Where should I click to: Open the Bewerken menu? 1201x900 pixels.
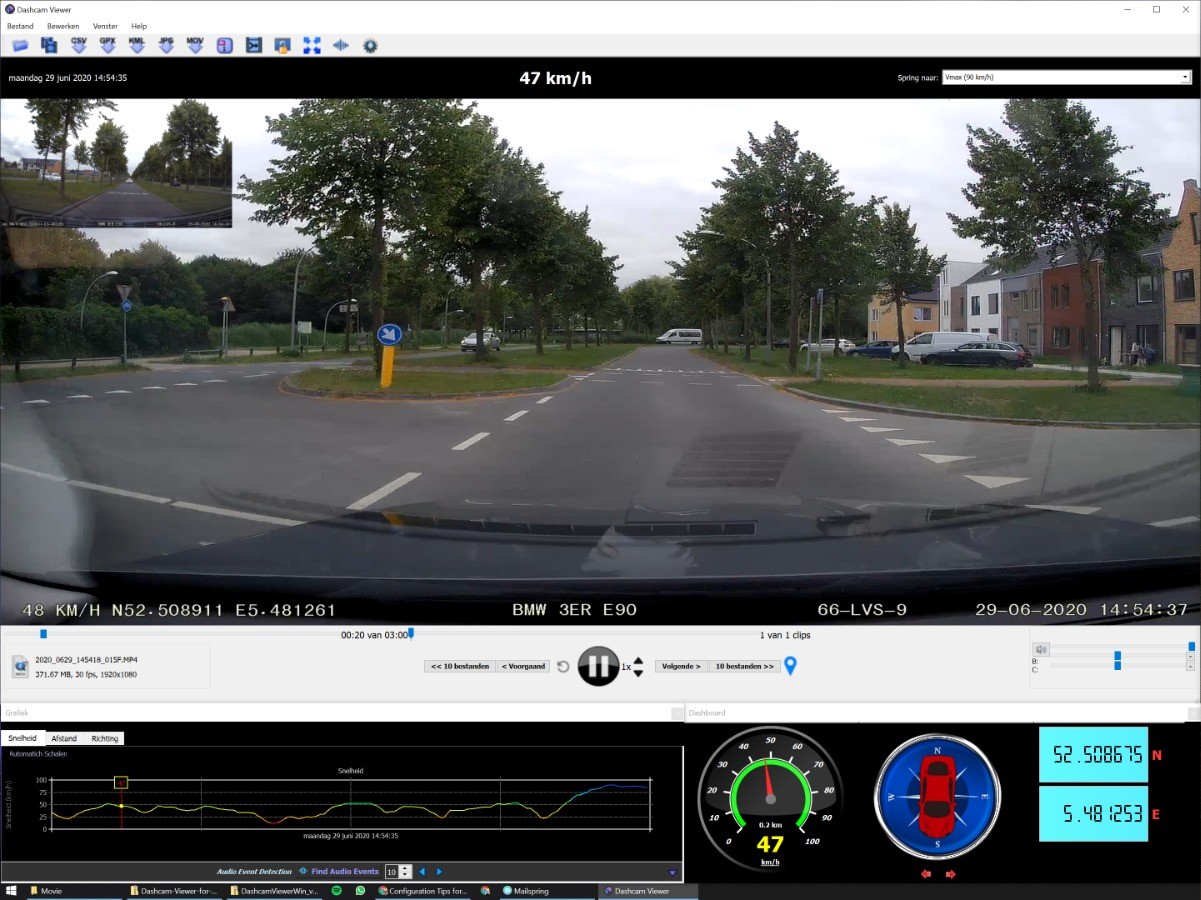63,26
